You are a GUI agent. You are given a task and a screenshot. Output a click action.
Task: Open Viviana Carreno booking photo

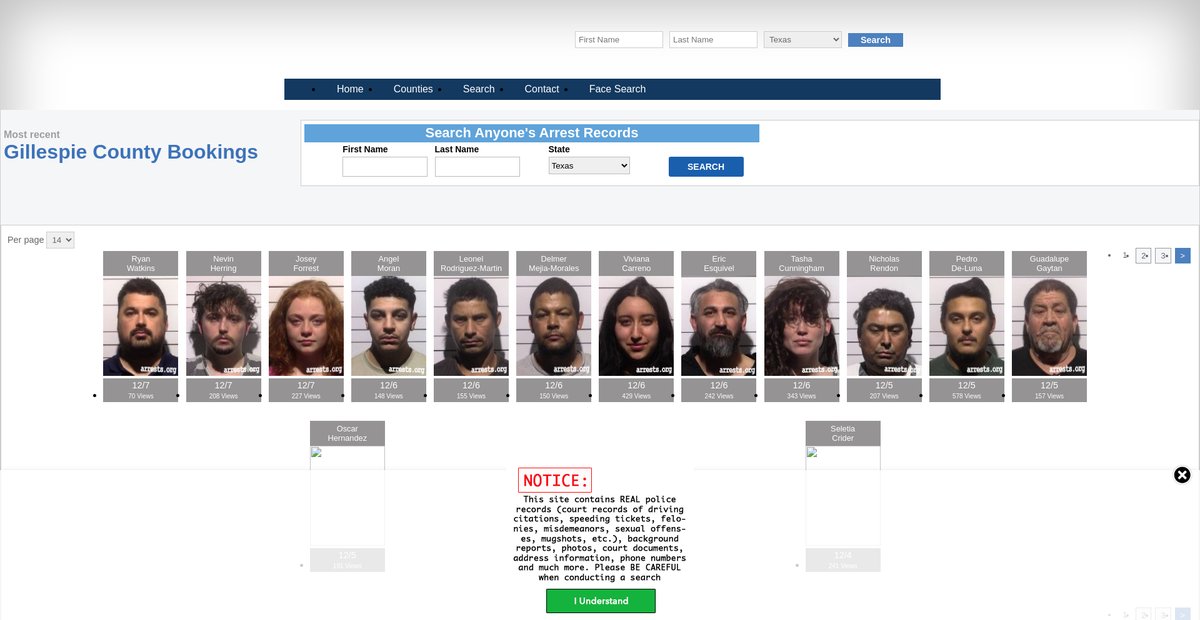tap(636, 327)
